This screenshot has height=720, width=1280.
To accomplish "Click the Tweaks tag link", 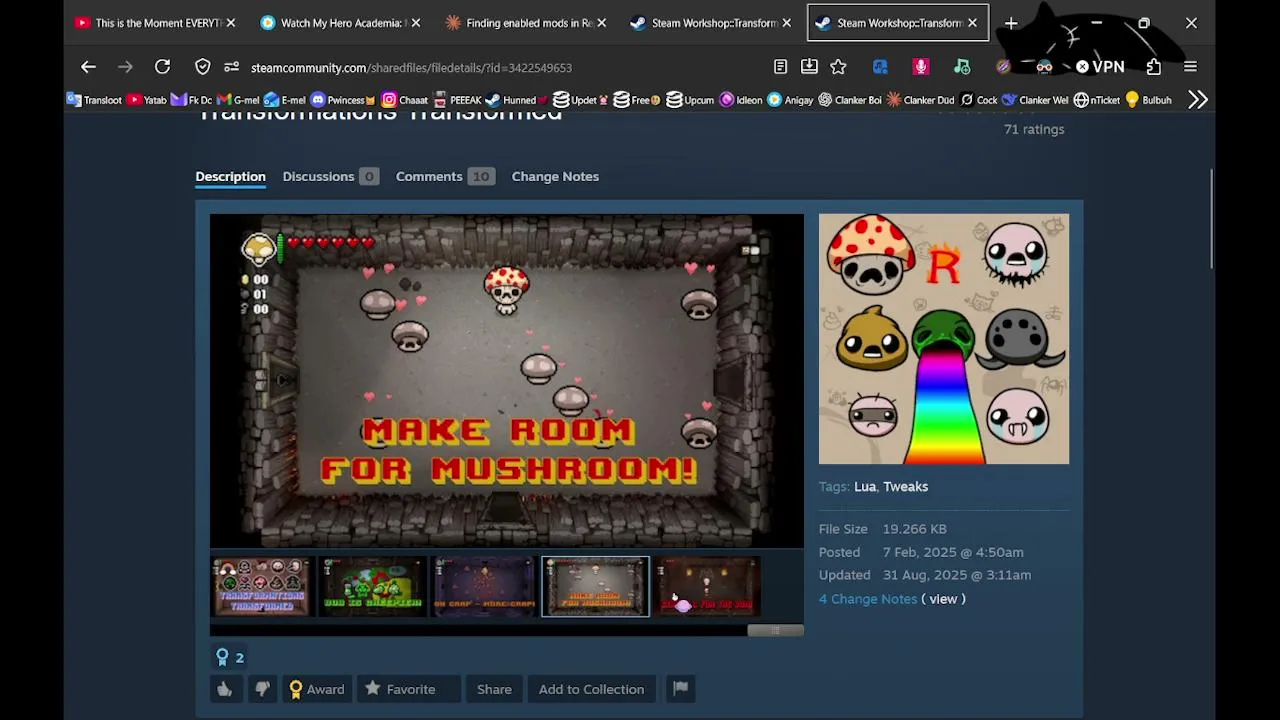I will pos(905,486).
